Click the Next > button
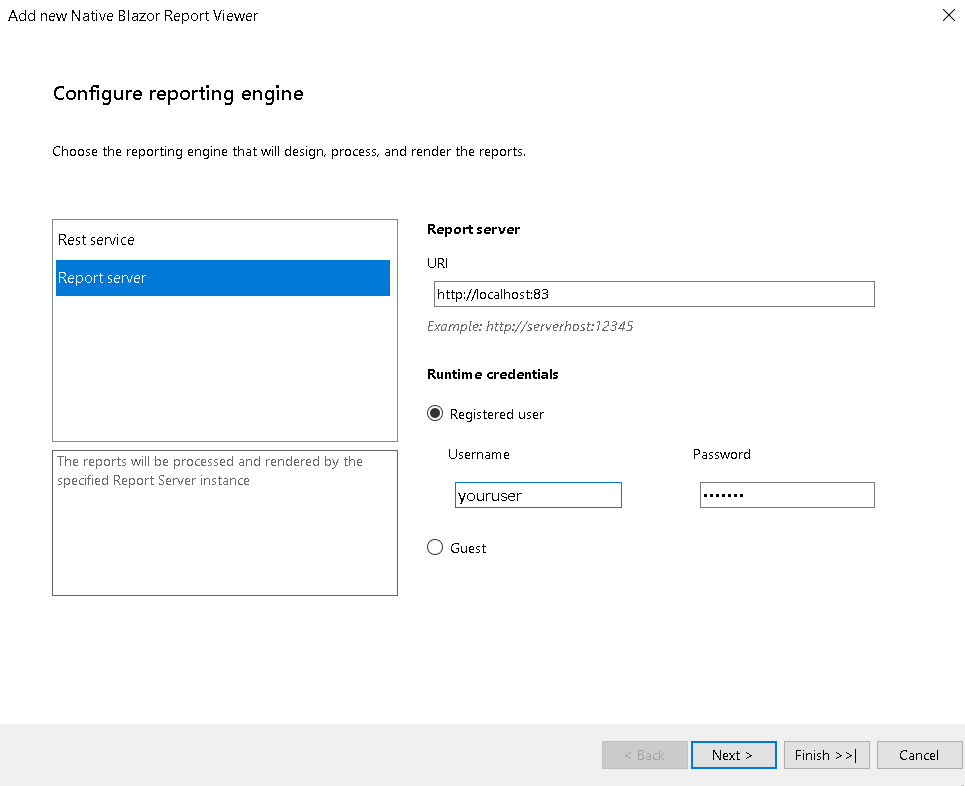Screen dimensions: 965x786 733,755
